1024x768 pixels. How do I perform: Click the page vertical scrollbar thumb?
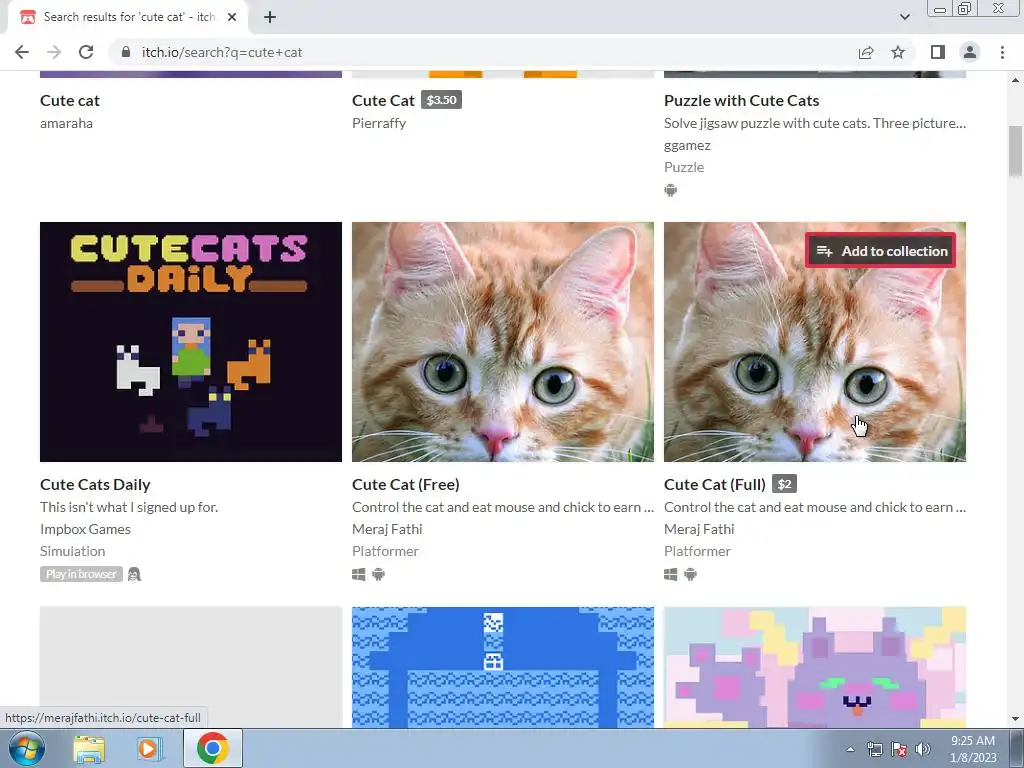pyautogui.click(x=1015, y=151)
